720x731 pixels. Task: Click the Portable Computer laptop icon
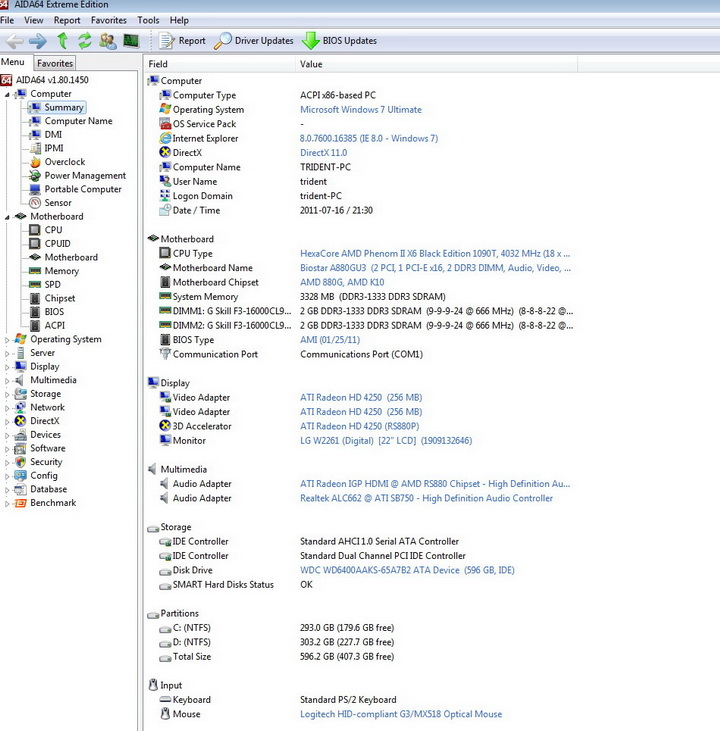click(x=35, y=189)
